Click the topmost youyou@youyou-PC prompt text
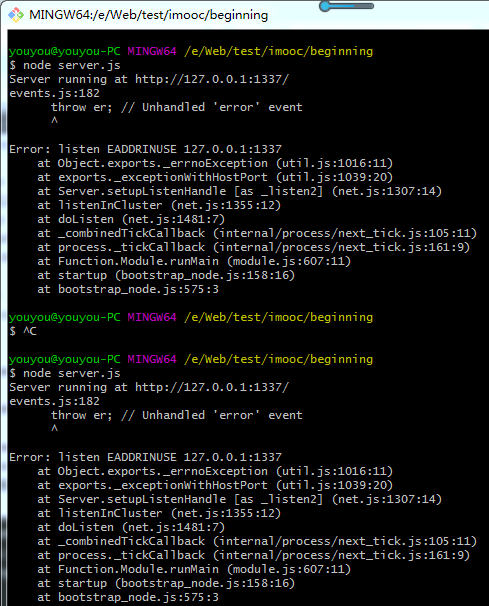Viewport: 489px width, 606px height. [65, 51]
